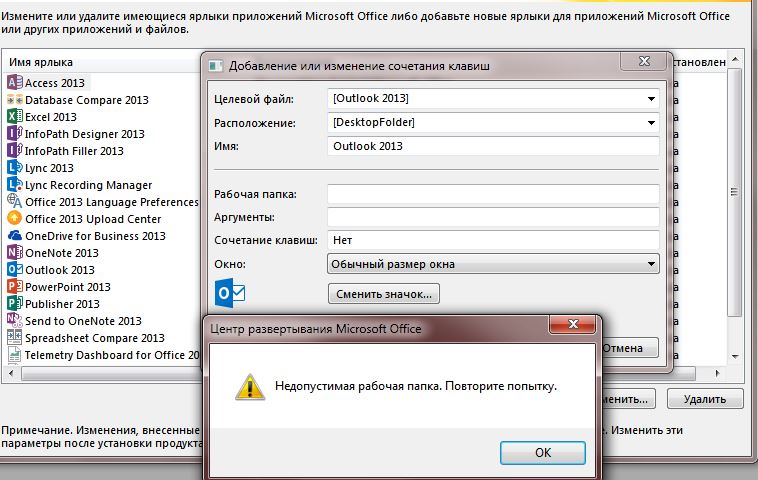Viewport: 758px width, 480px height.
Task: Click the Удалить (Delete) button
Action: click(x=705, y=399)
